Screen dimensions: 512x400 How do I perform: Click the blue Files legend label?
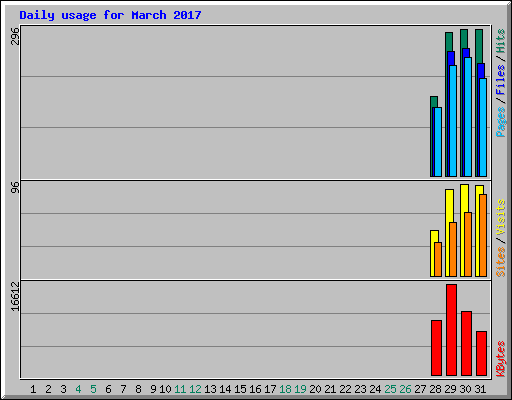(500, 79)
